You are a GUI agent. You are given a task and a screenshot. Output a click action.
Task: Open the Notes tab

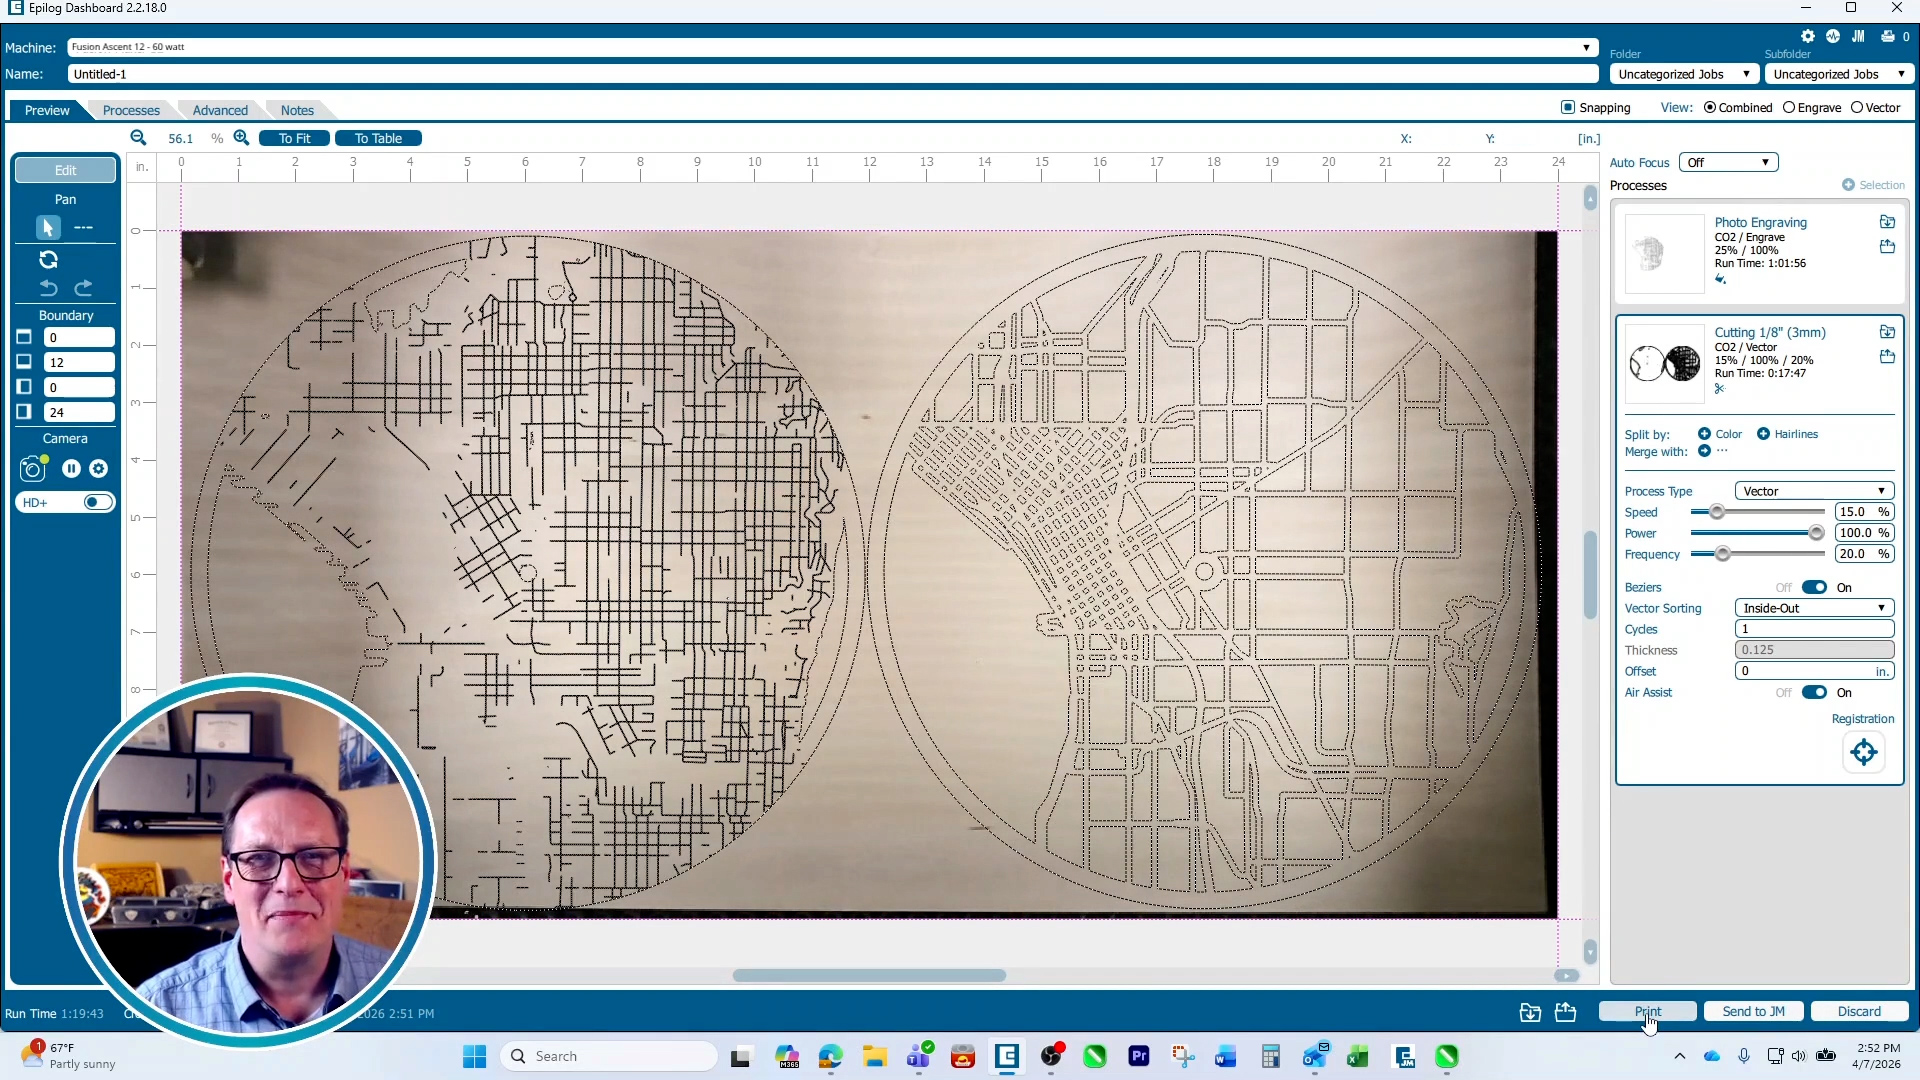(x=297, y=110)
